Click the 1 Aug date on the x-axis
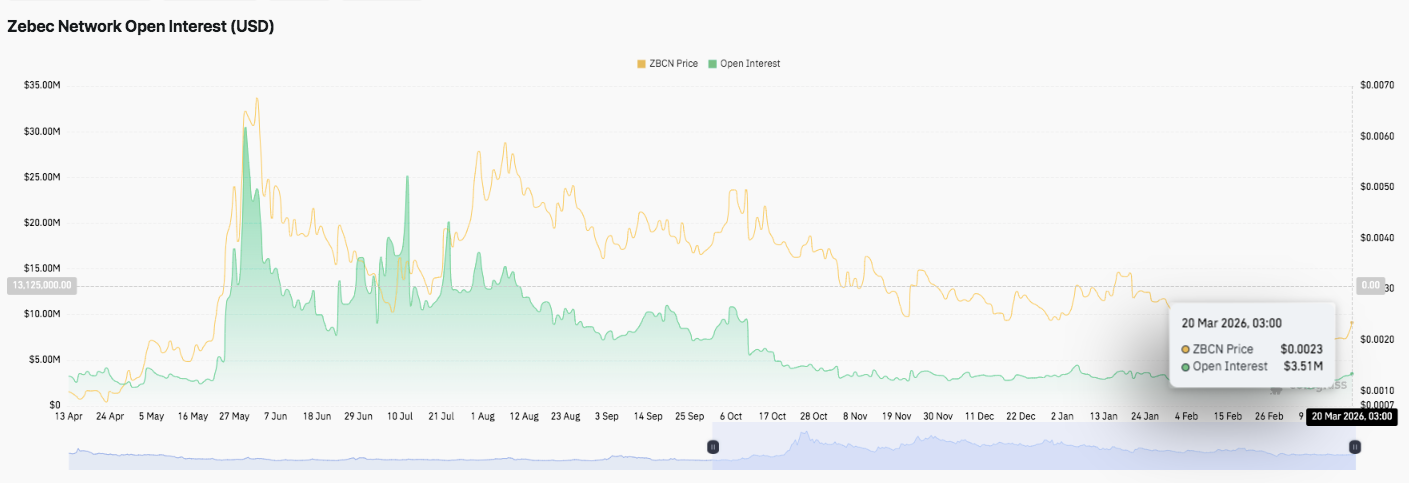The height and width of the screenshot is (483, 1409). point(482,416)
